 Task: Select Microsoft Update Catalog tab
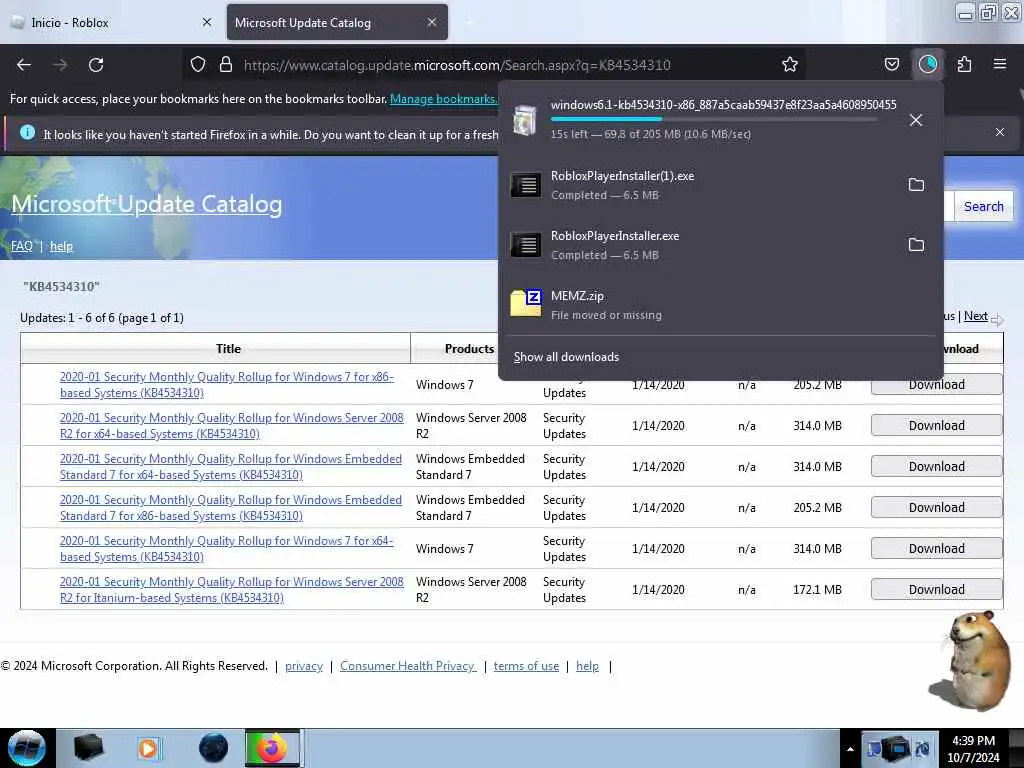[x=337, y=22]
